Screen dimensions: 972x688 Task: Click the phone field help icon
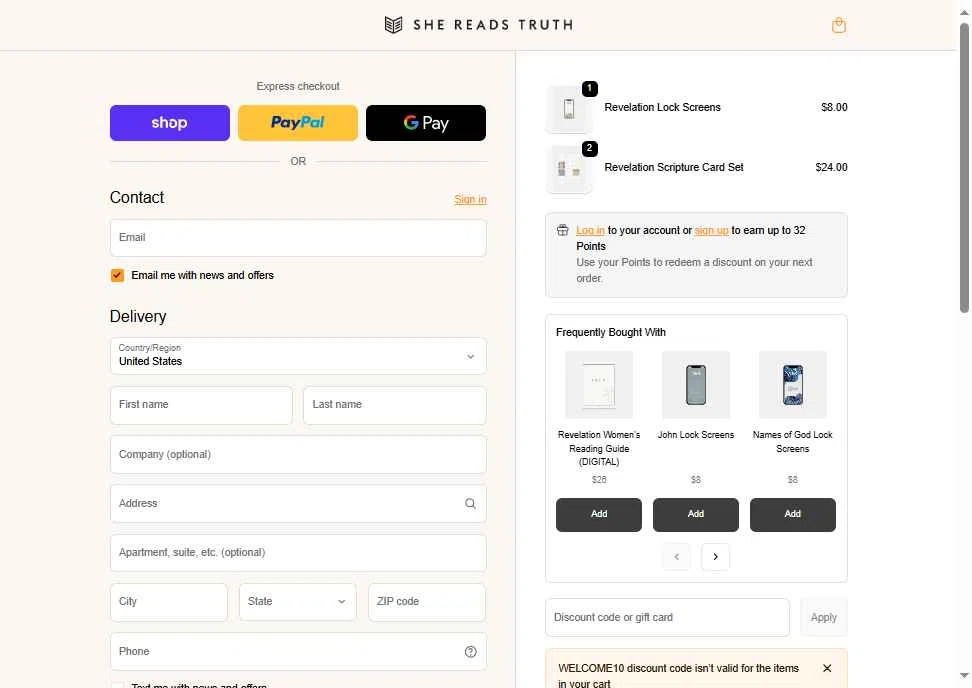[471, 652]
